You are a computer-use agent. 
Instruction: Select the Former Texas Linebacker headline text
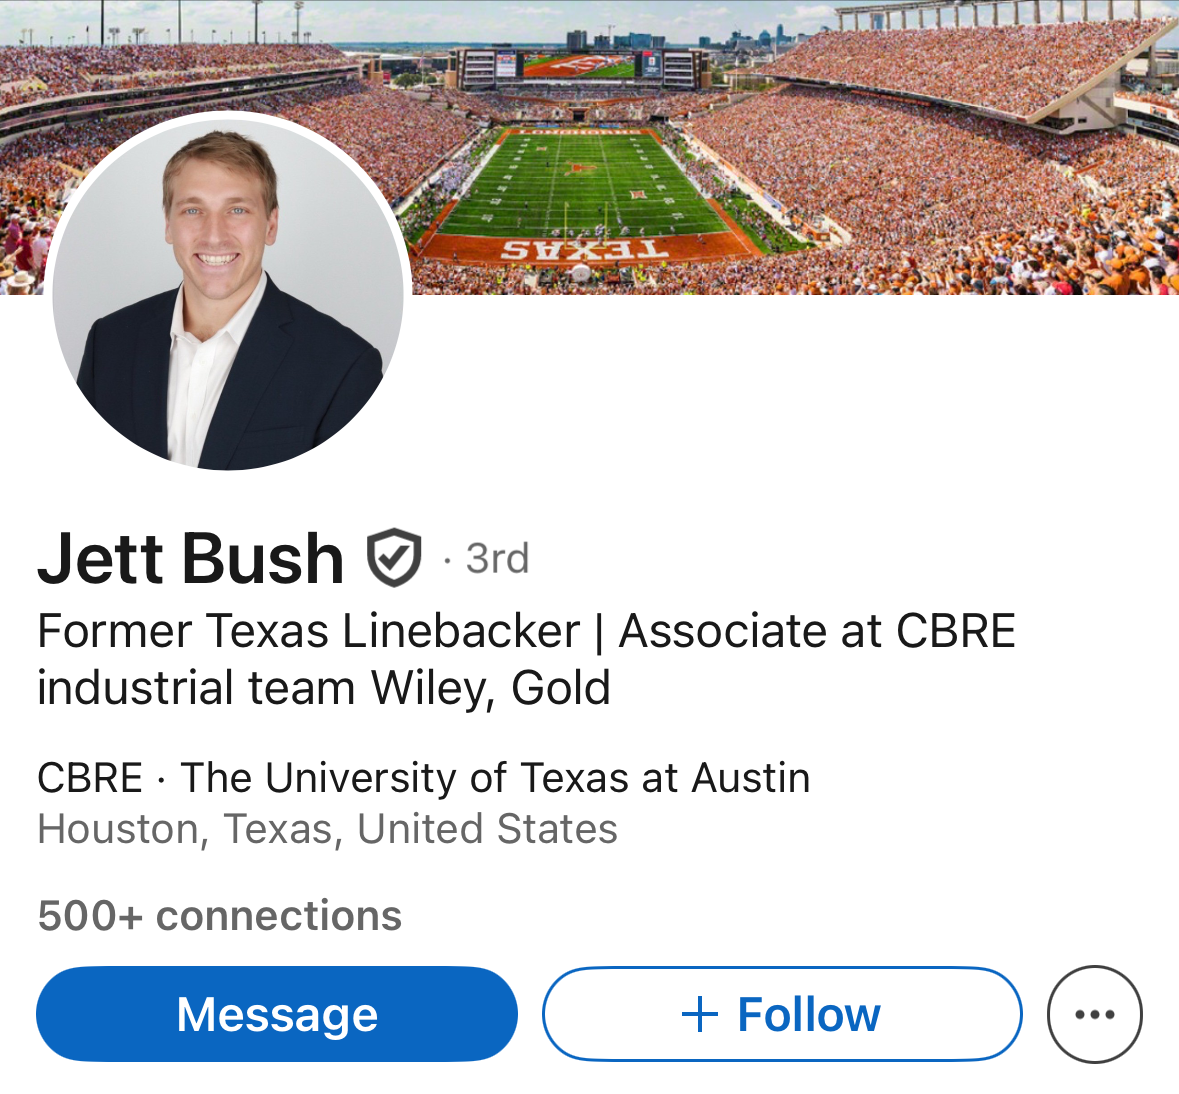308,632
